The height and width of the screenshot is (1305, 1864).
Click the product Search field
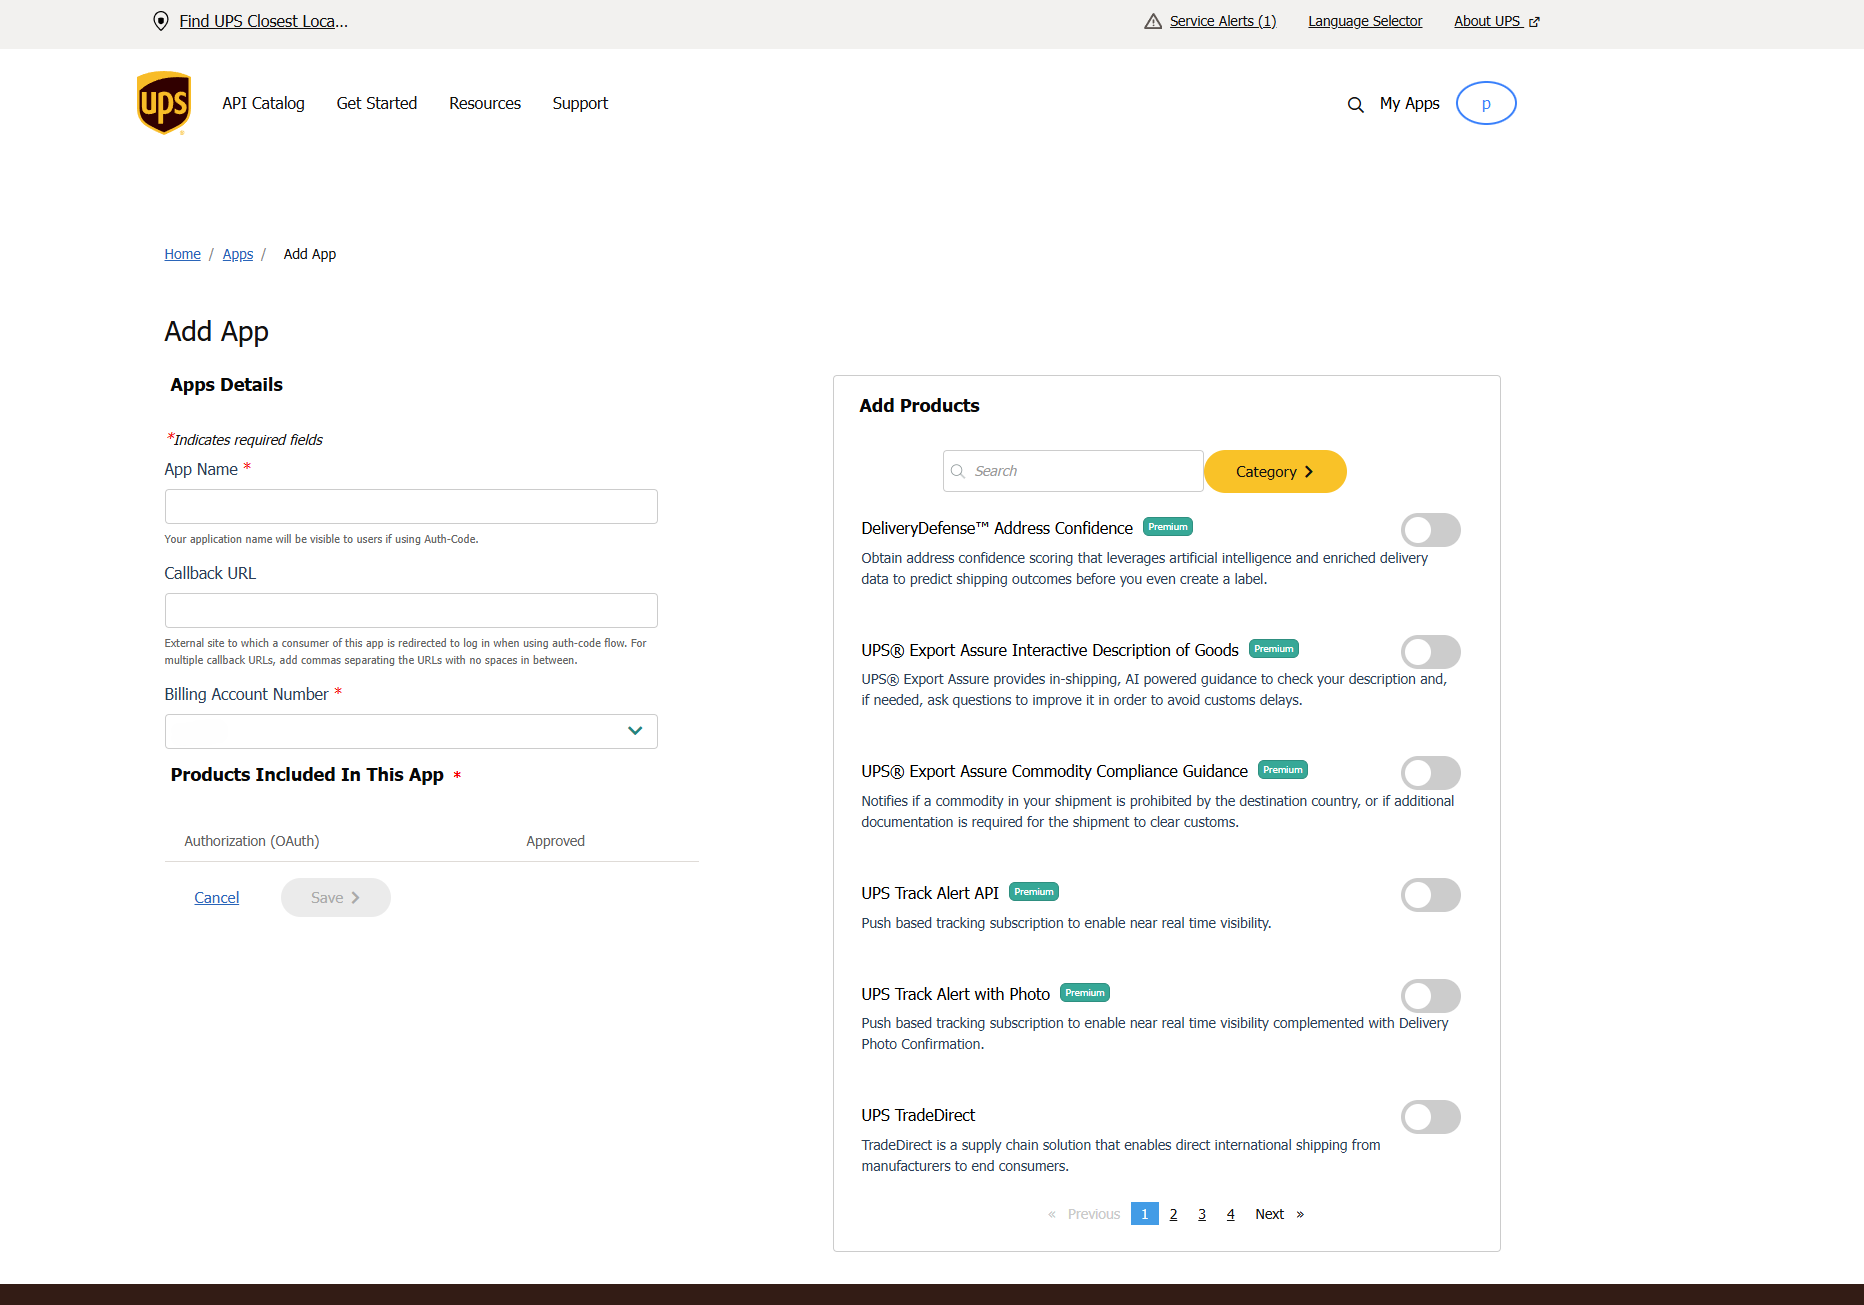(1073, 471)
